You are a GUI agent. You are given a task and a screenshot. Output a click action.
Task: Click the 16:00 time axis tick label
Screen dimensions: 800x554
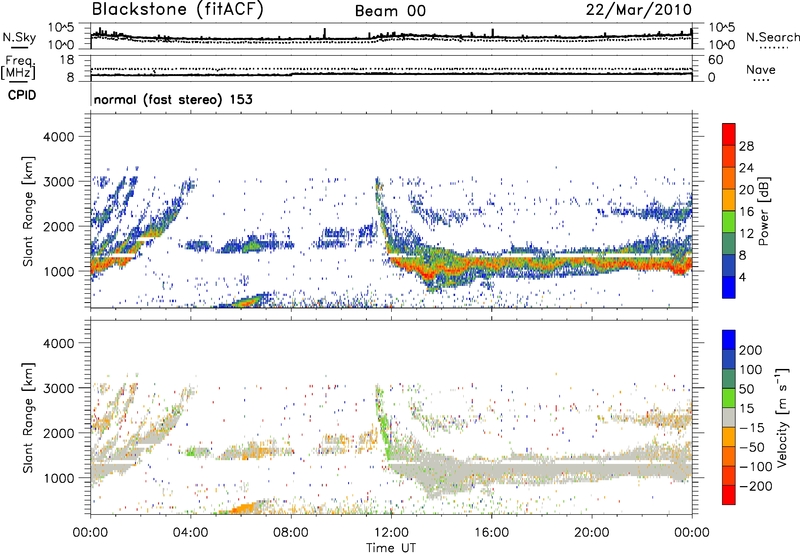click(491, 533)
